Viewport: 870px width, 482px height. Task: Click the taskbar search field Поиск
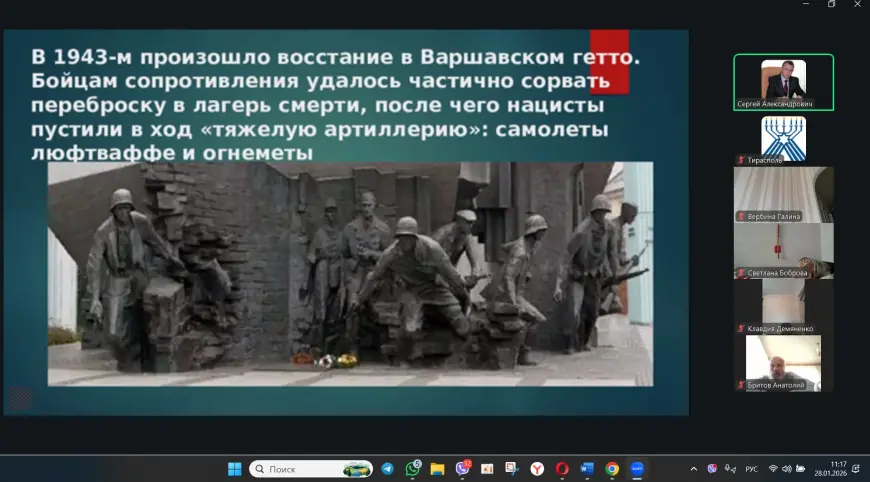311,469
